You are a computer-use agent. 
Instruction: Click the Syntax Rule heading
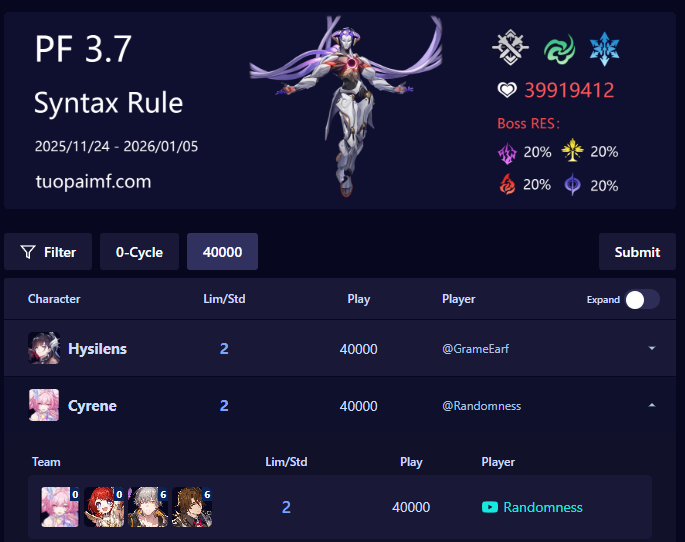[108, 103]
